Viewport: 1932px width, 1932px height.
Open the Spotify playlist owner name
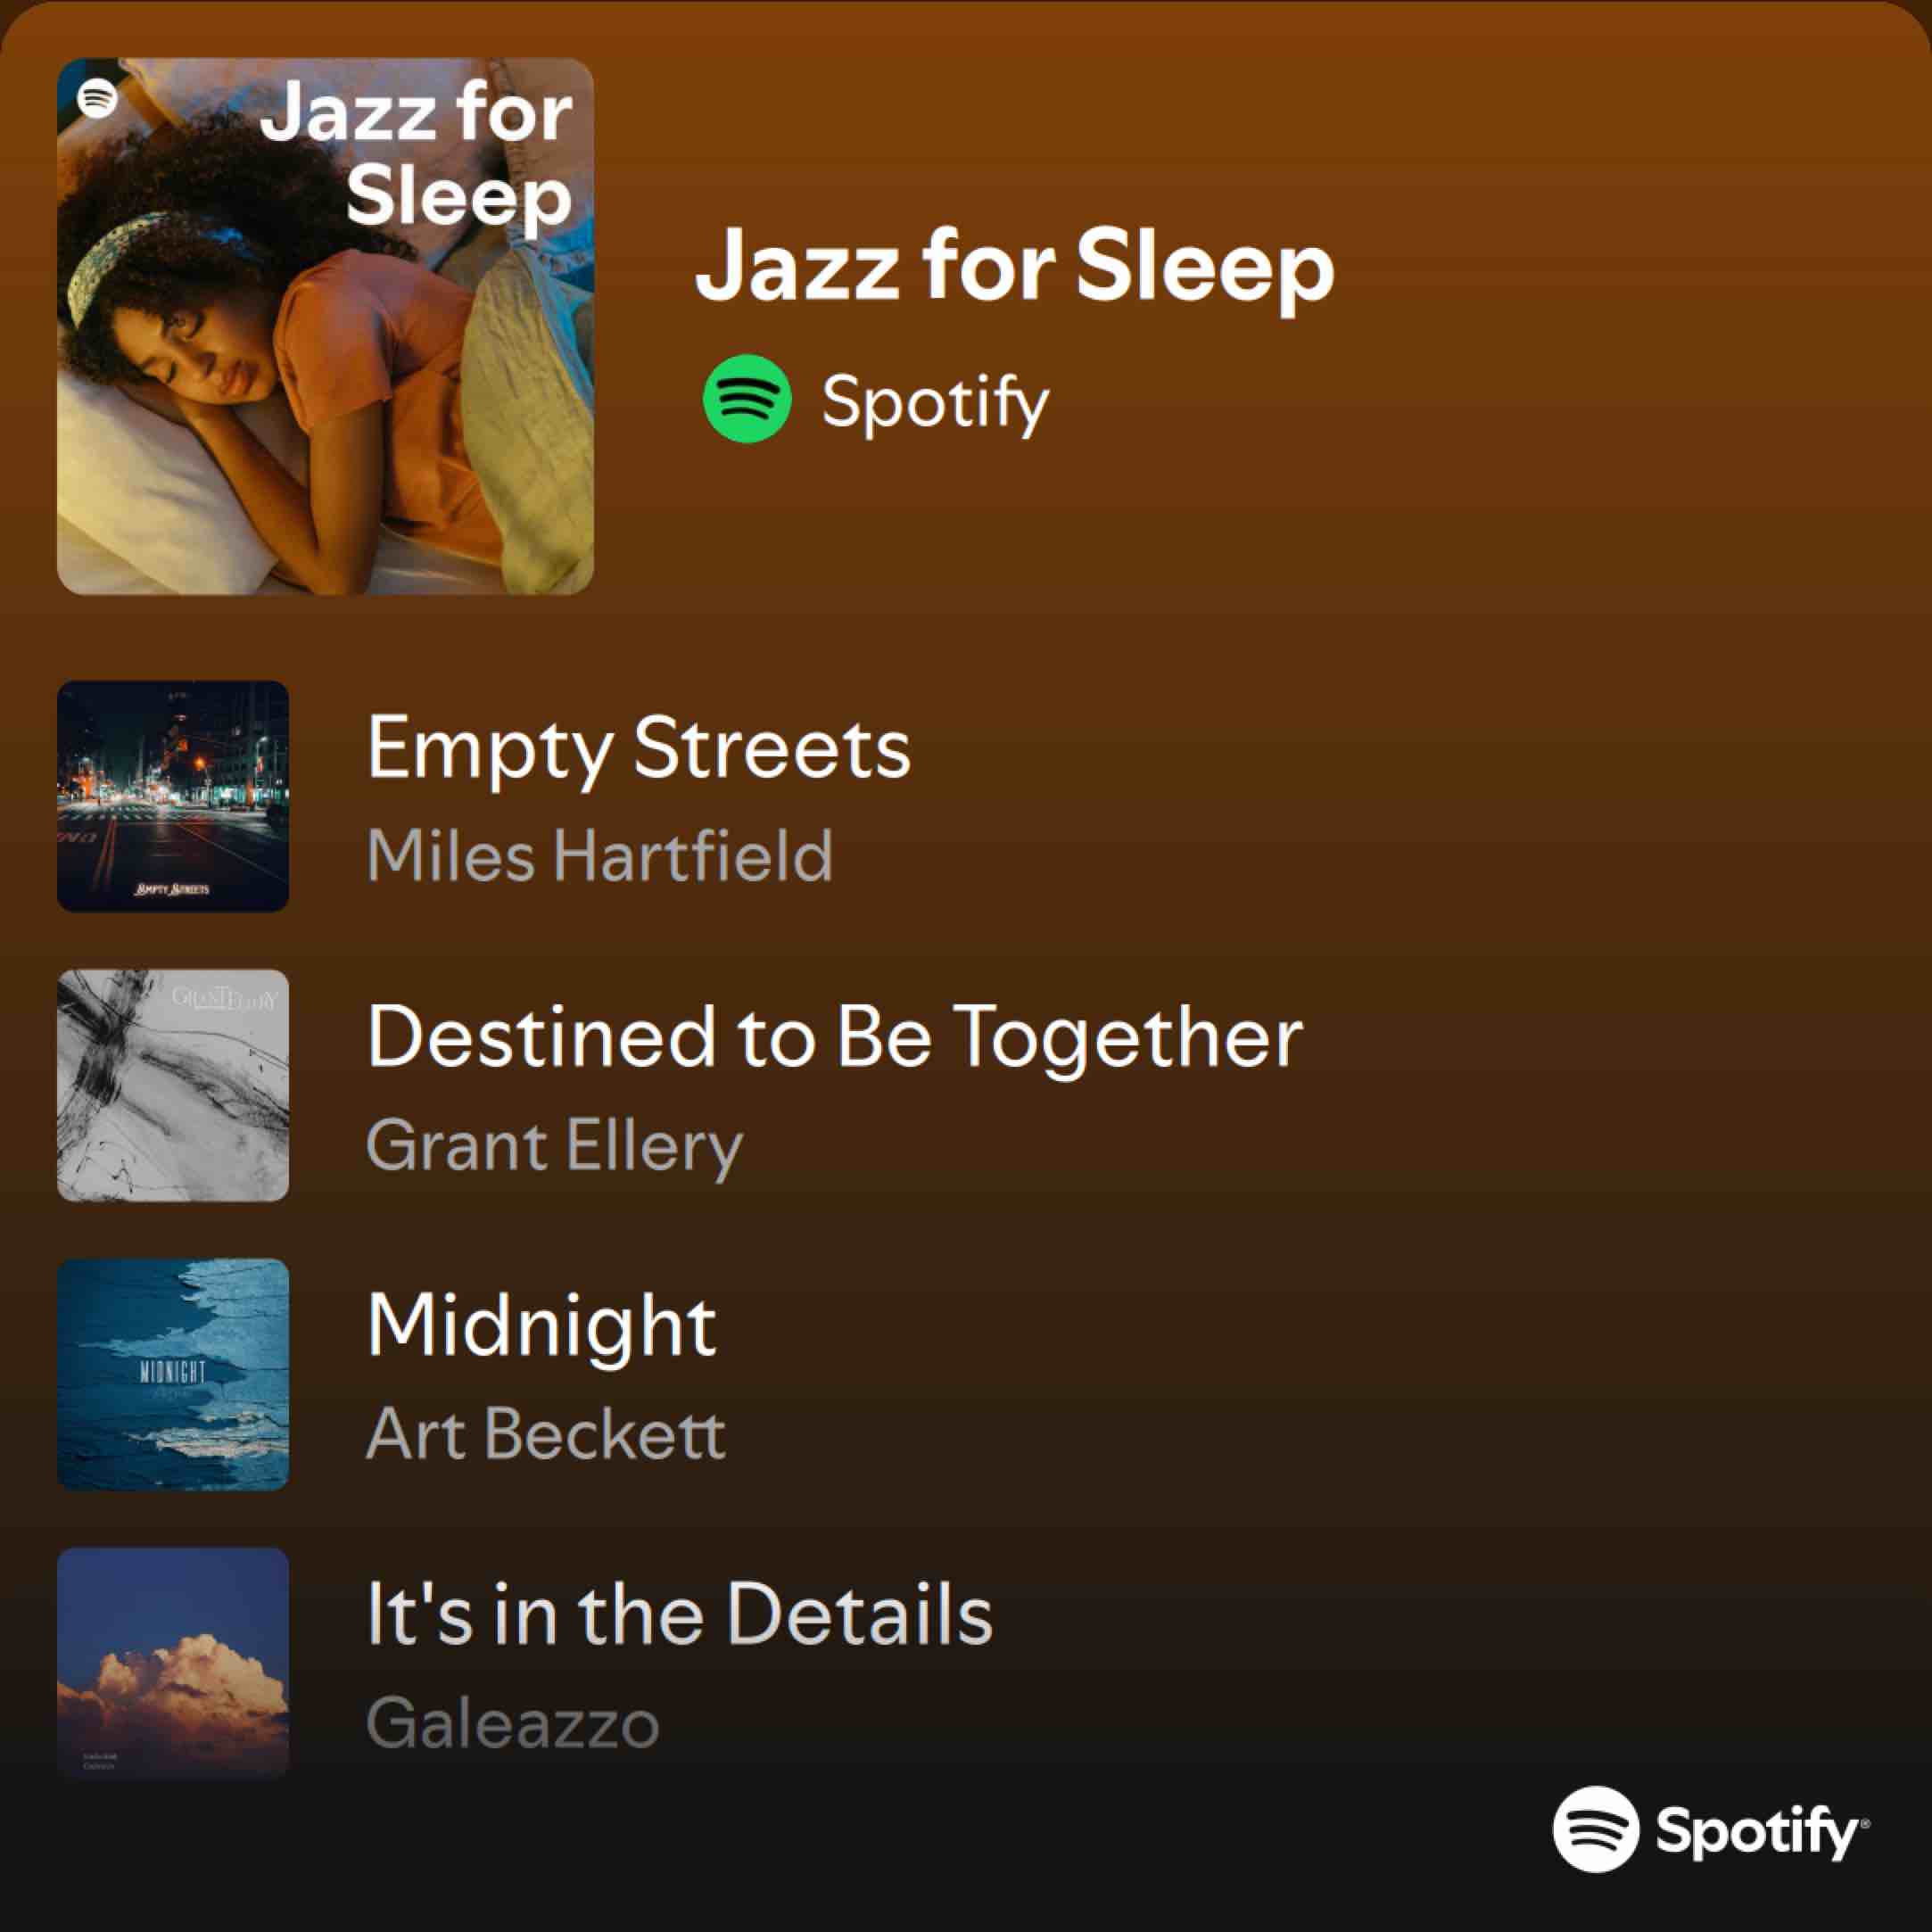tap(935, 402)
